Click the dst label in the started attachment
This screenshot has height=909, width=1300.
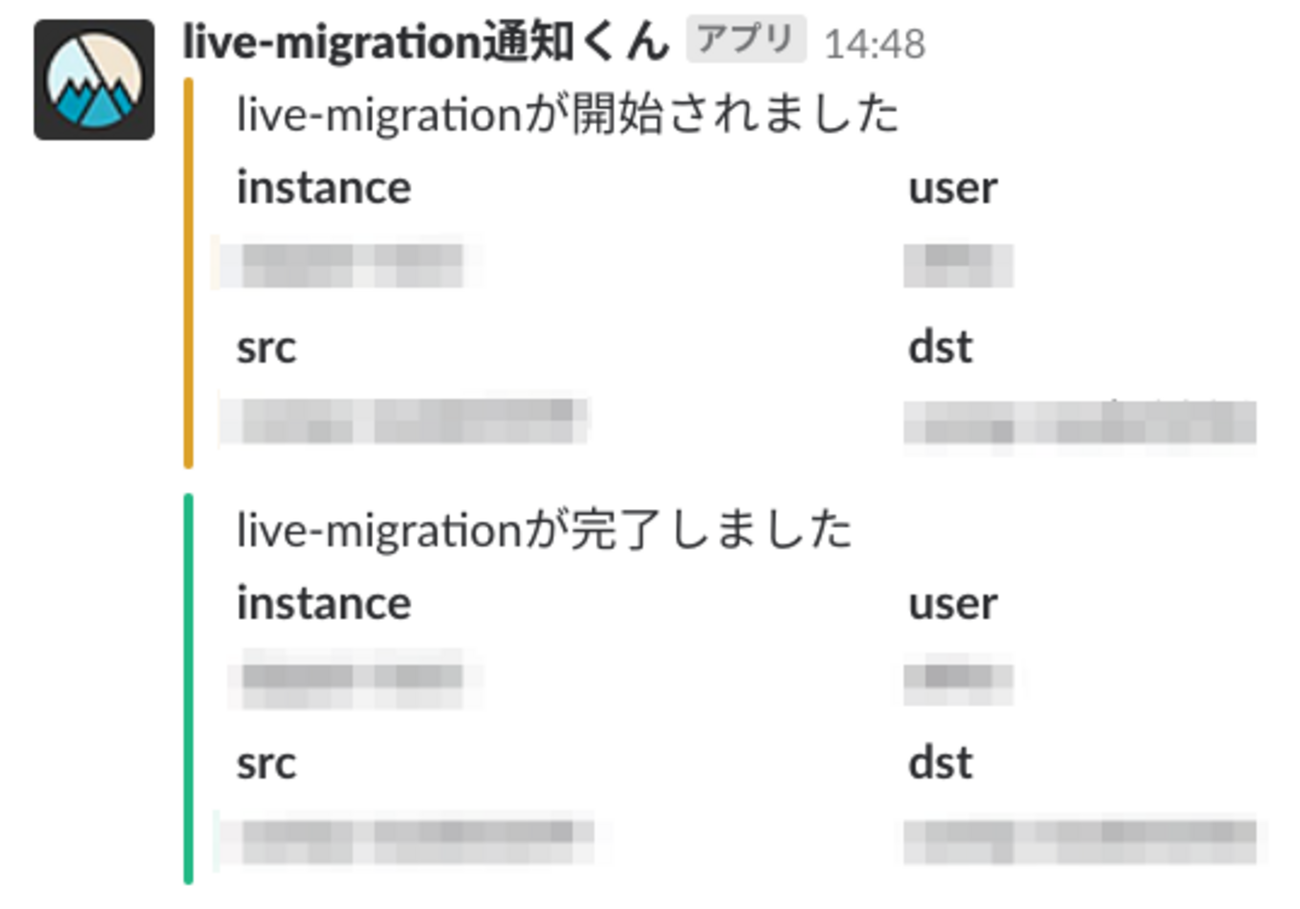point(940,348)
